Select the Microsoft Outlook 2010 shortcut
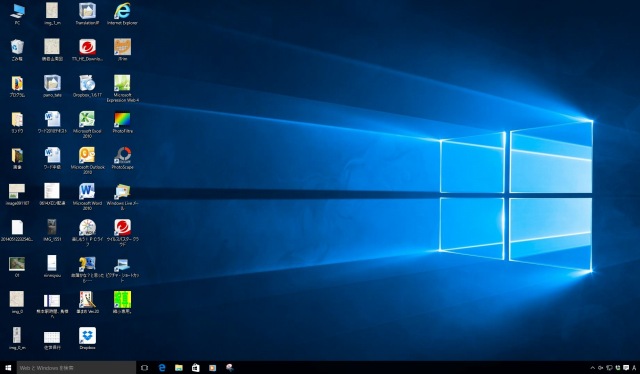The width and height of the screenshot is (640, 374). [x=87, y=160]
